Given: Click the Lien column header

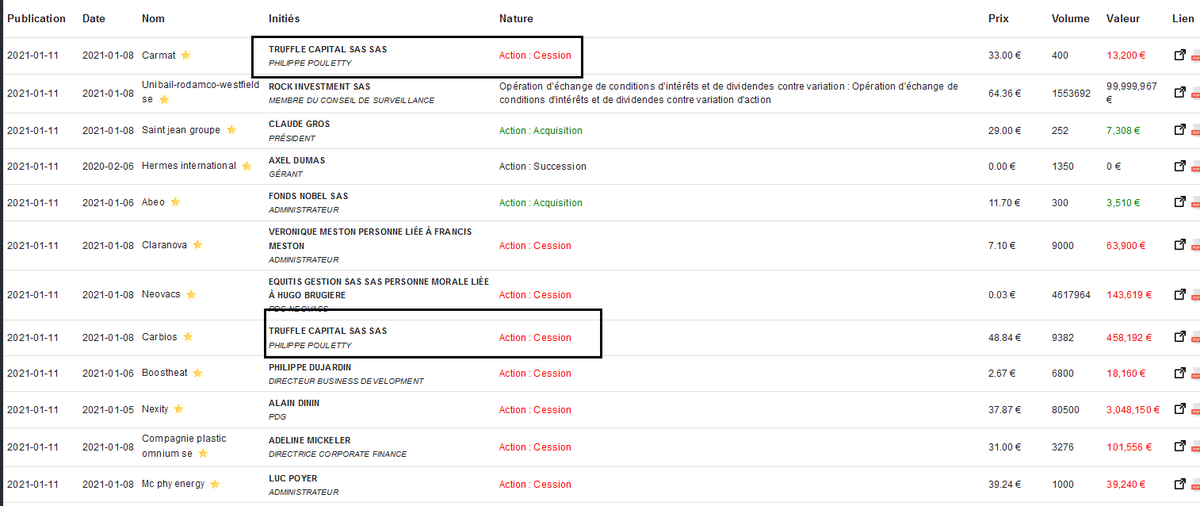Looking at the screenshot, I should click(1182, 19).
